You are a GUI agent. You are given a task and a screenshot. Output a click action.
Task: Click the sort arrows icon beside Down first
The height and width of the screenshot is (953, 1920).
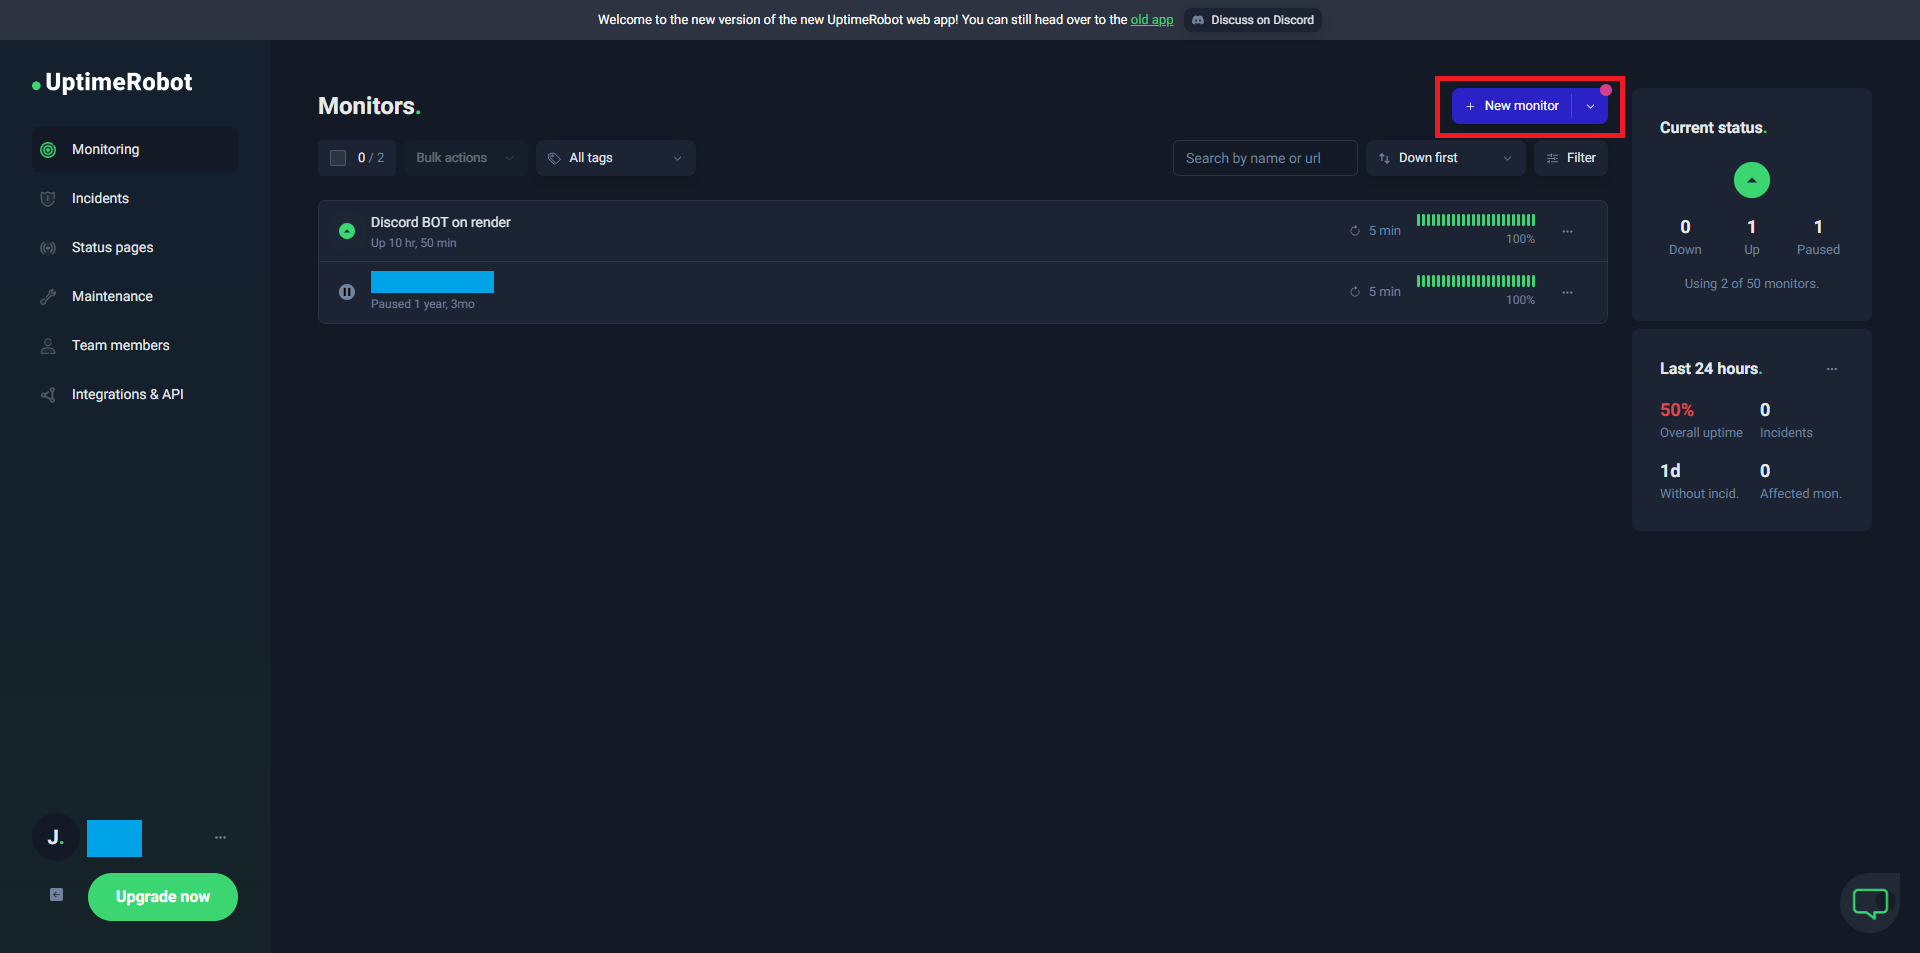coord(1384,158)
